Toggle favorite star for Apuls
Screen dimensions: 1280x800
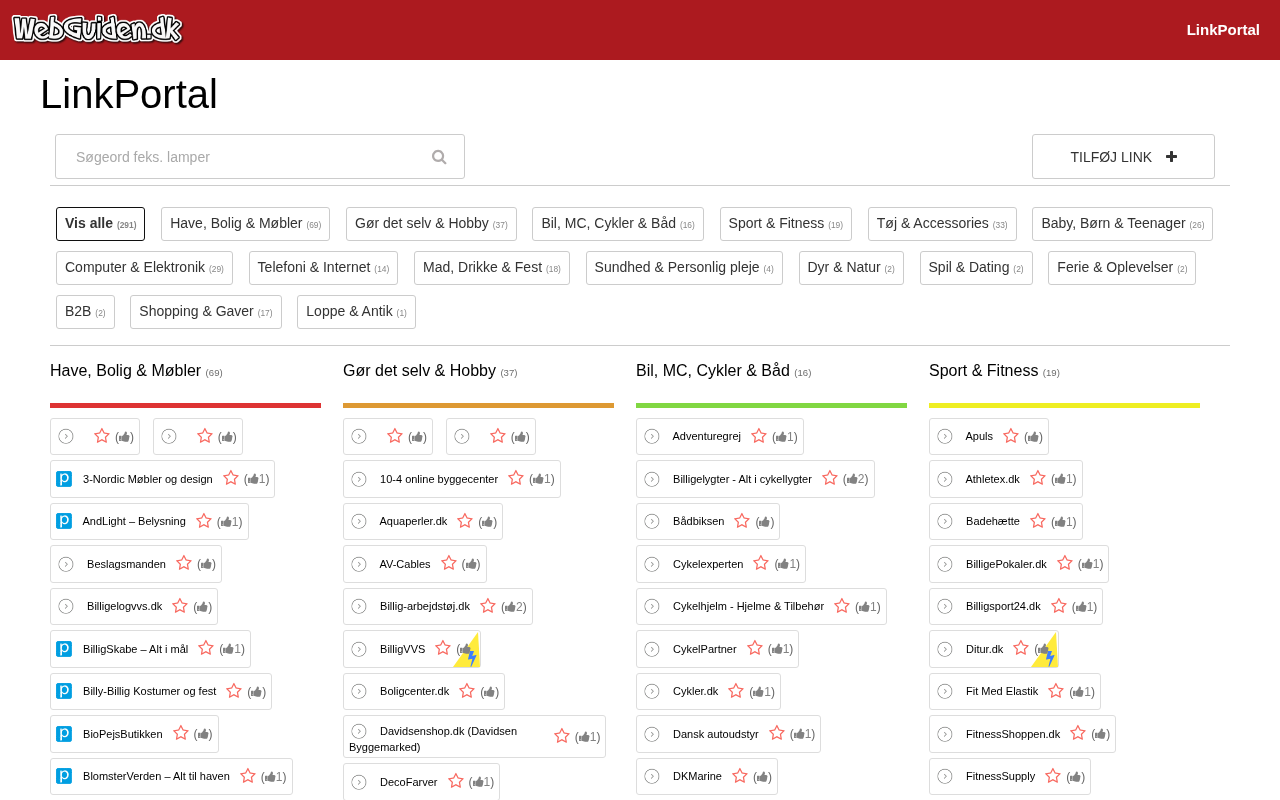coord(1011,436)
